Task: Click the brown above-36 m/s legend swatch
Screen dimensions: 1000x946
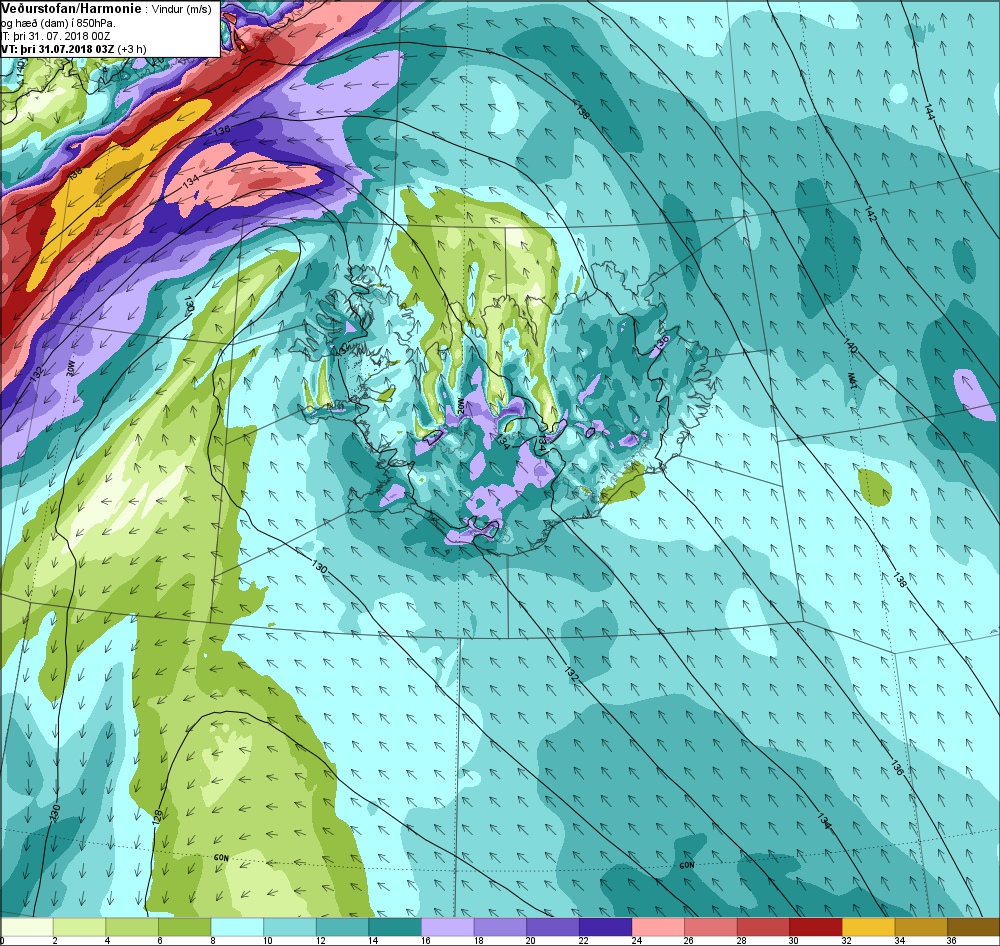Action: [x=973, y=926]
